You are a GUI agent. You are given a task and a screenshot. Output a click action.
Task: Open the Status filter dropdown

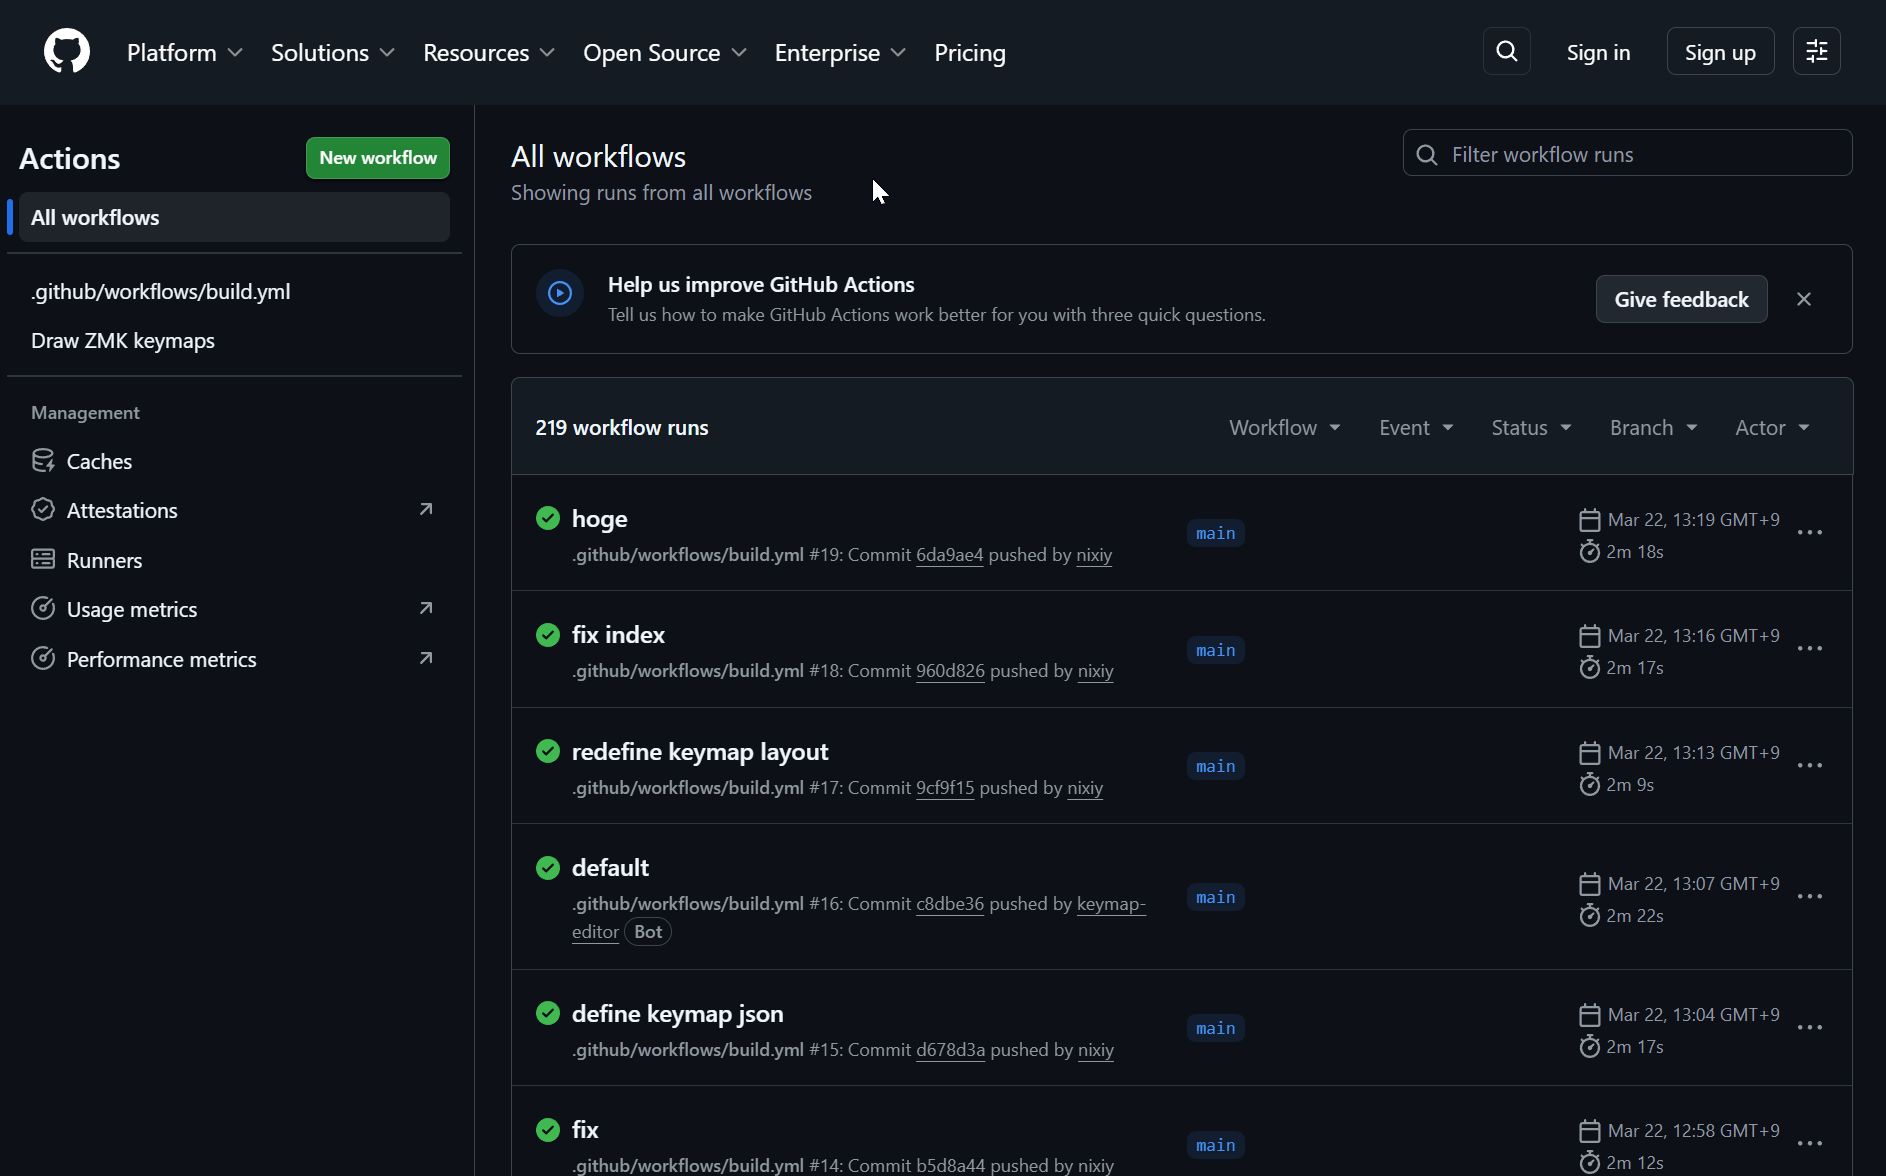(x=1531, y=427)
